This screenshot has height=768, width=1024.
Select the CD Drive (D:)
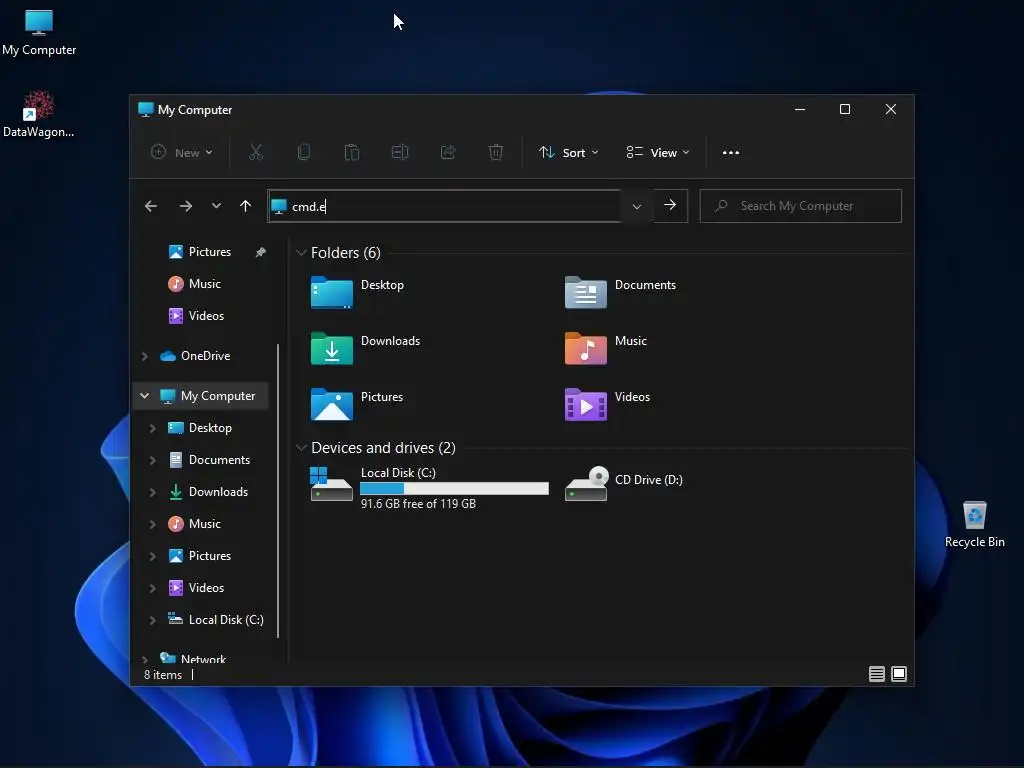[x=624, y=483]
